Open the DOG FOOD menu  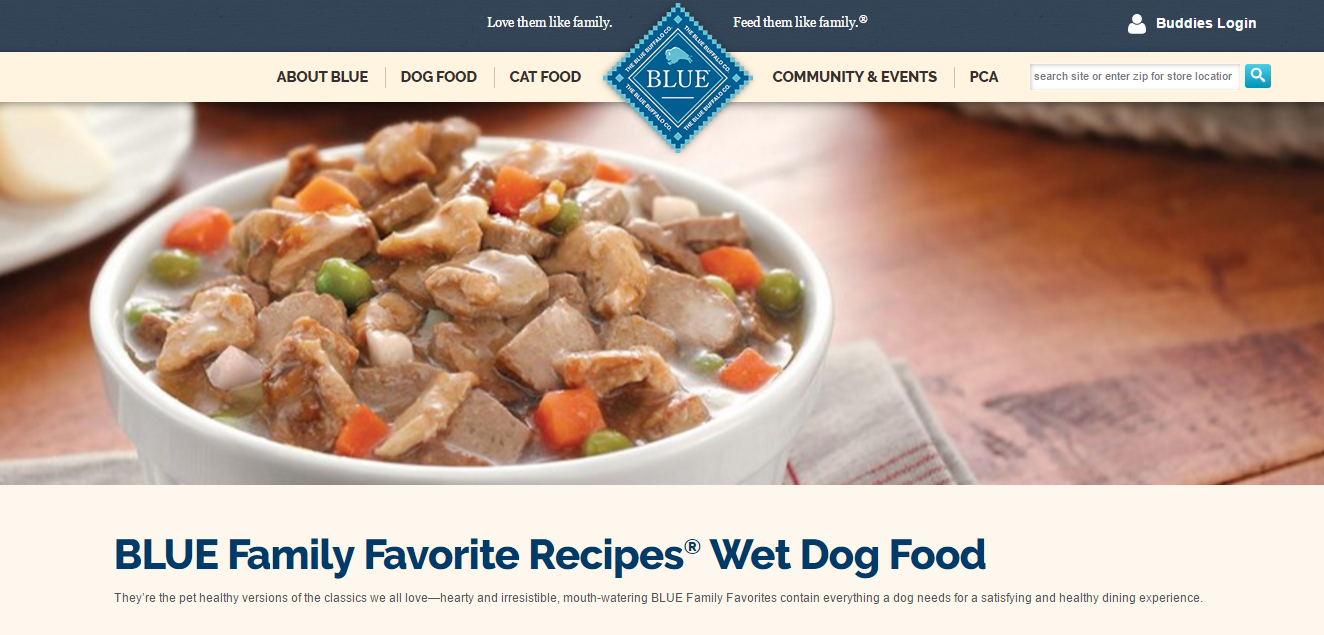tap(439, 77)
